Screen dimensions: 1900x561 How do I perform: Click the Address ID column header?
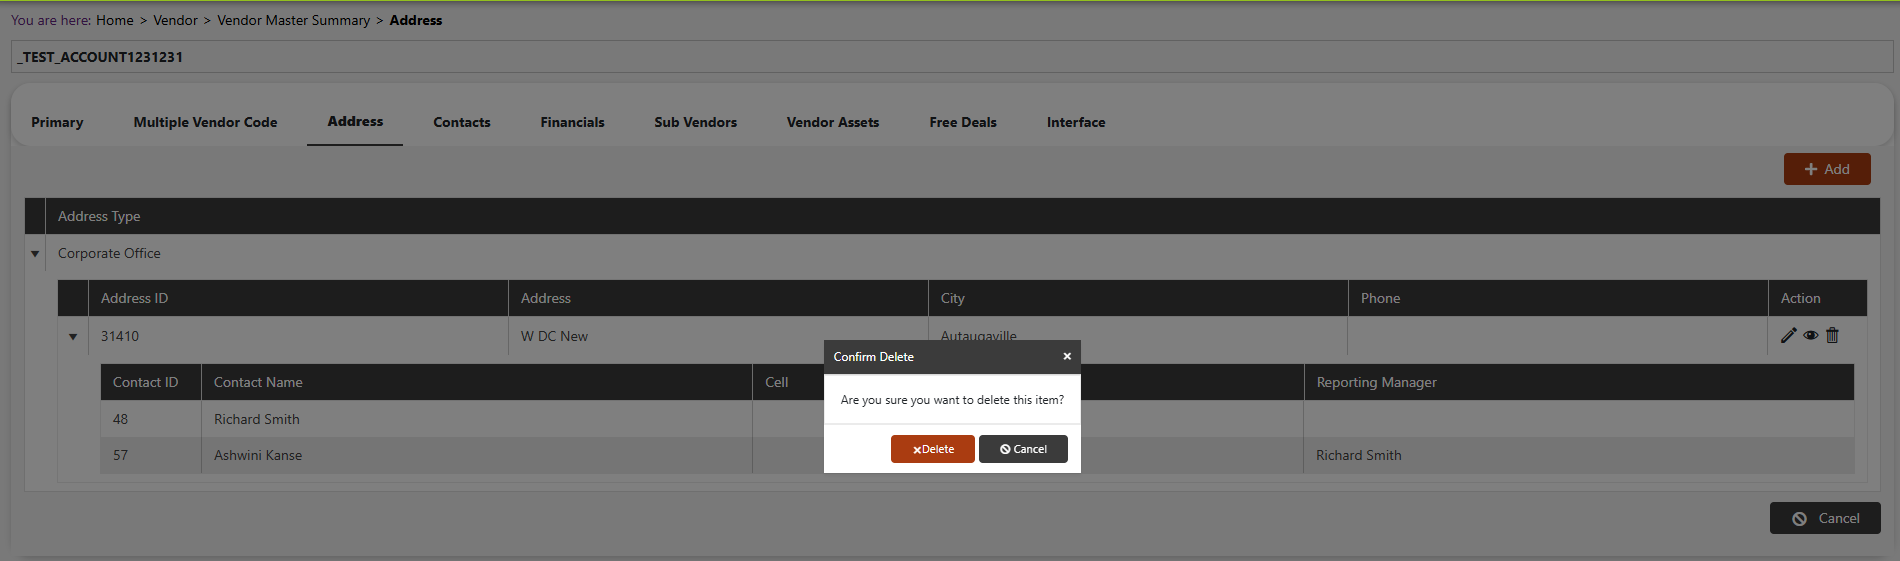298,298
